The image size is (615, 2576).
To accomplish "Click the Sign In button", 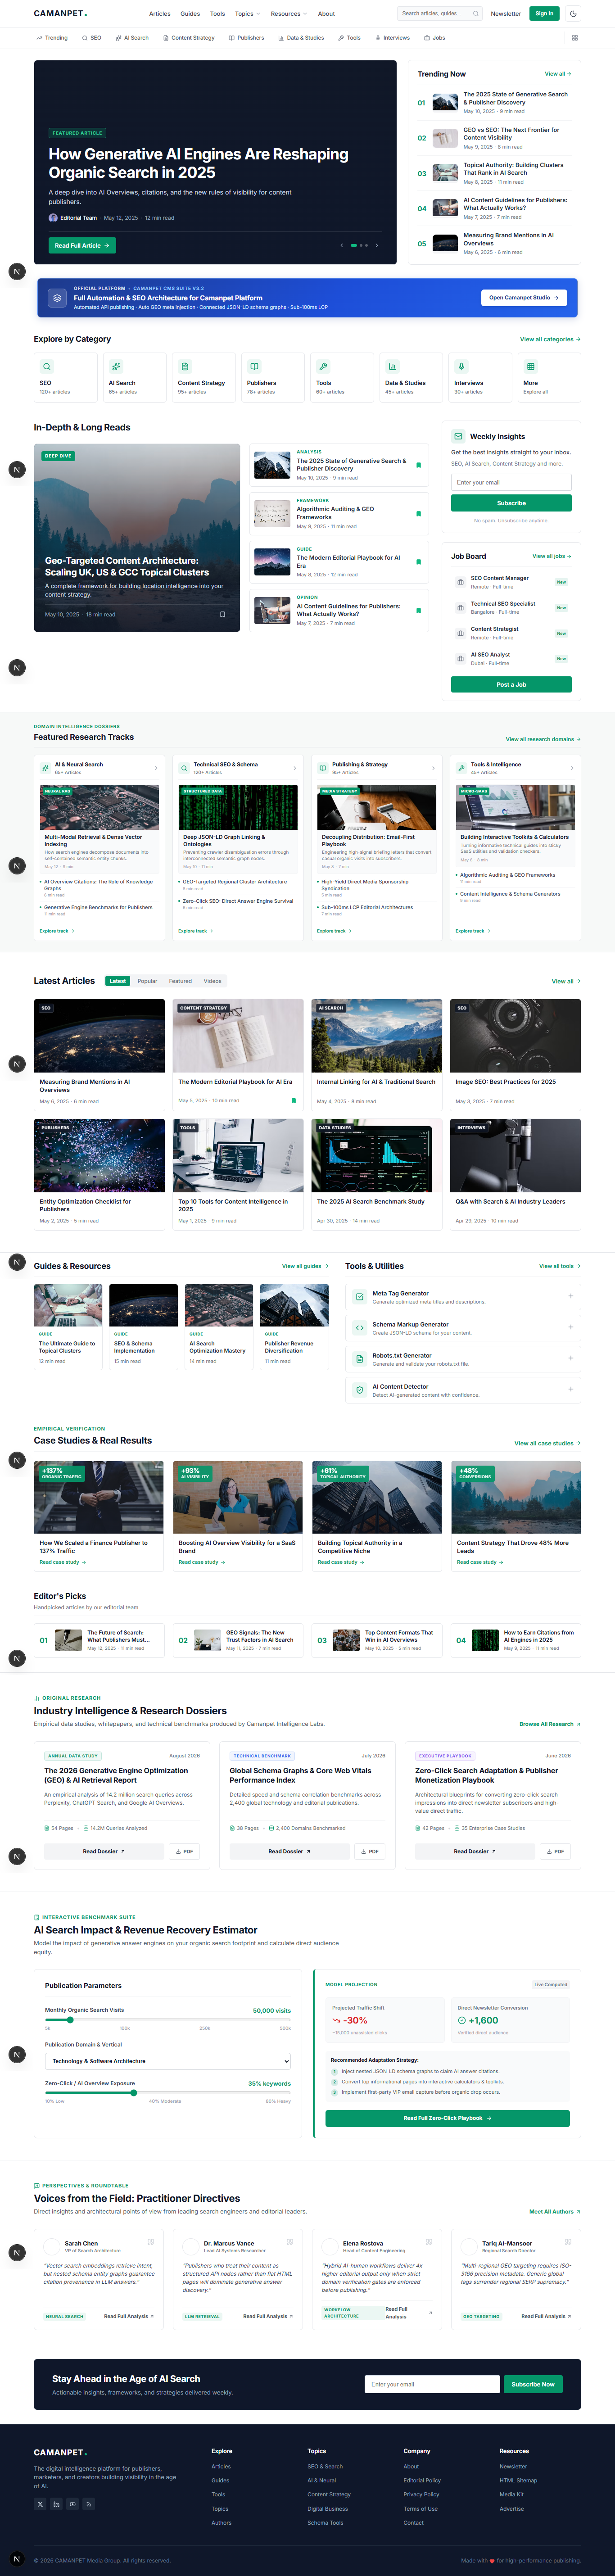I will coord(544,14).
